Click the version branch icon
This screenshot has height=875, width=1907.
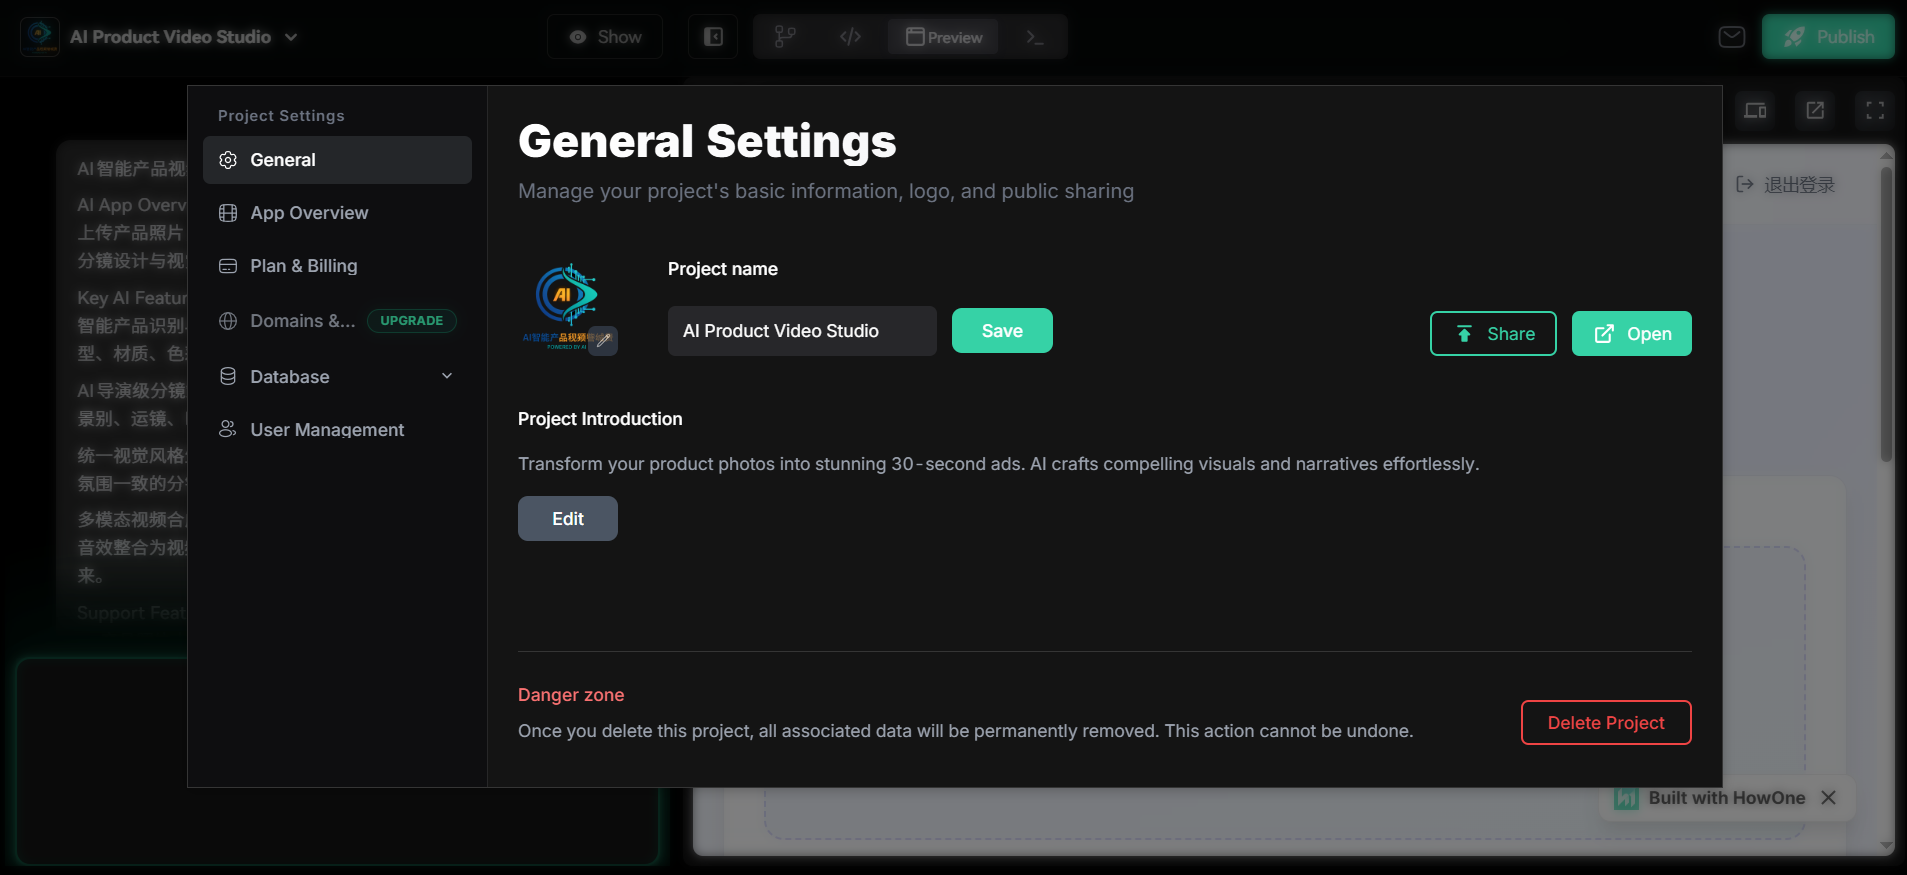tap(785, 37)
